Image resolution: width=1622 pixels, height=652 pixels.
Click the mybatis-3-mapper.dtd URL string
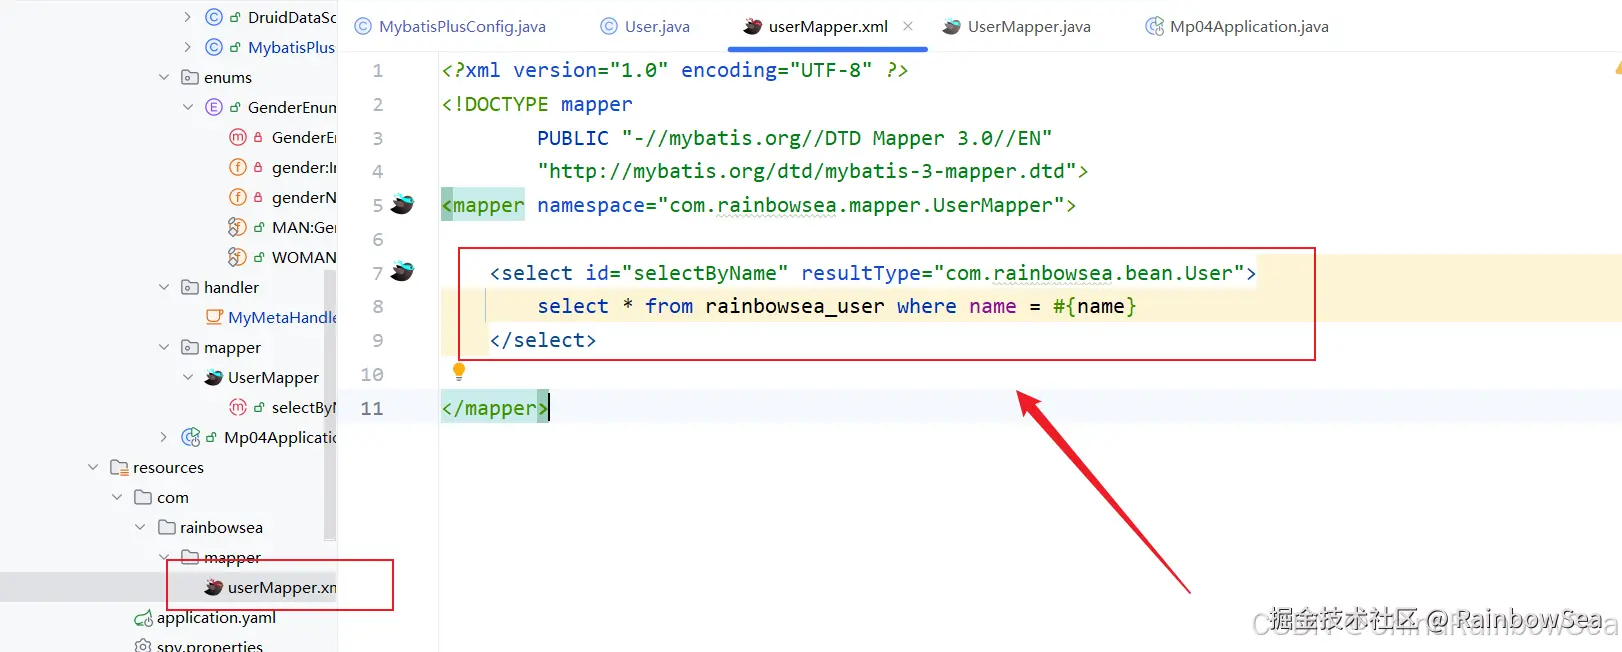pyautogui.click(x=807, y=171)
